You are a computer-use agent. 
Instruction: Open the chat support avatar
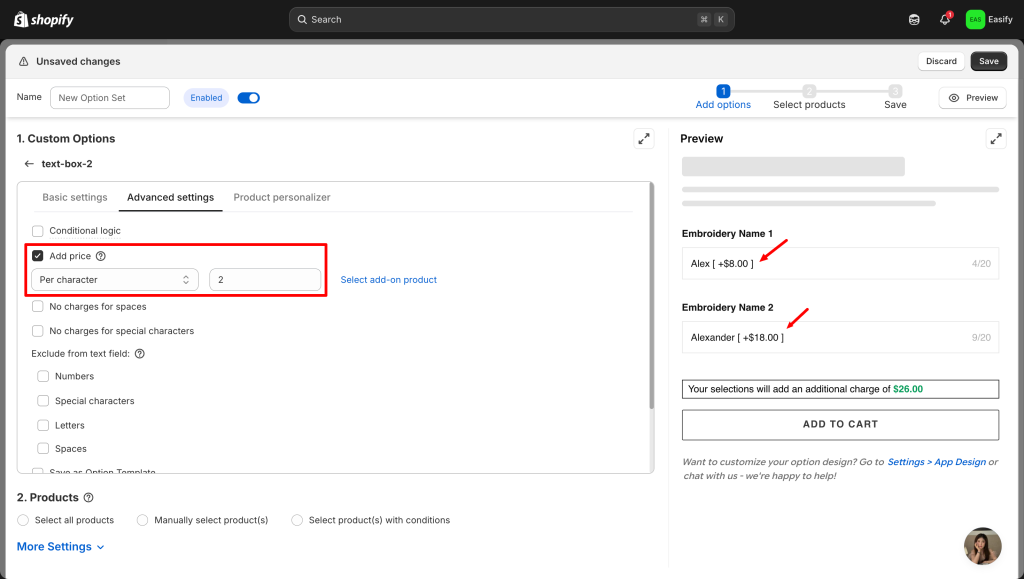click(x=982, y=546)
